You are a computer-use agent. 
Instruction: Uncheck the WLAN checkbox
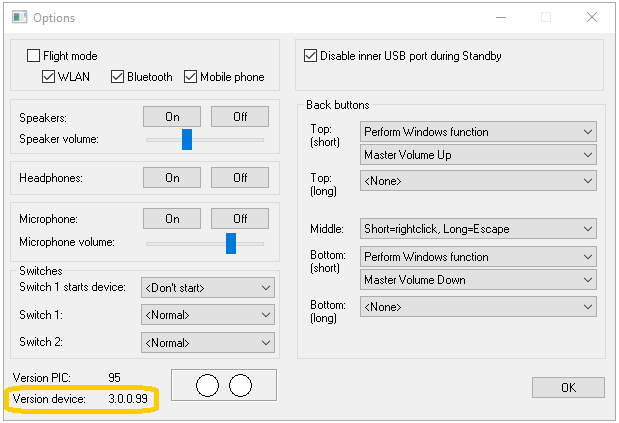click(48, 77)
